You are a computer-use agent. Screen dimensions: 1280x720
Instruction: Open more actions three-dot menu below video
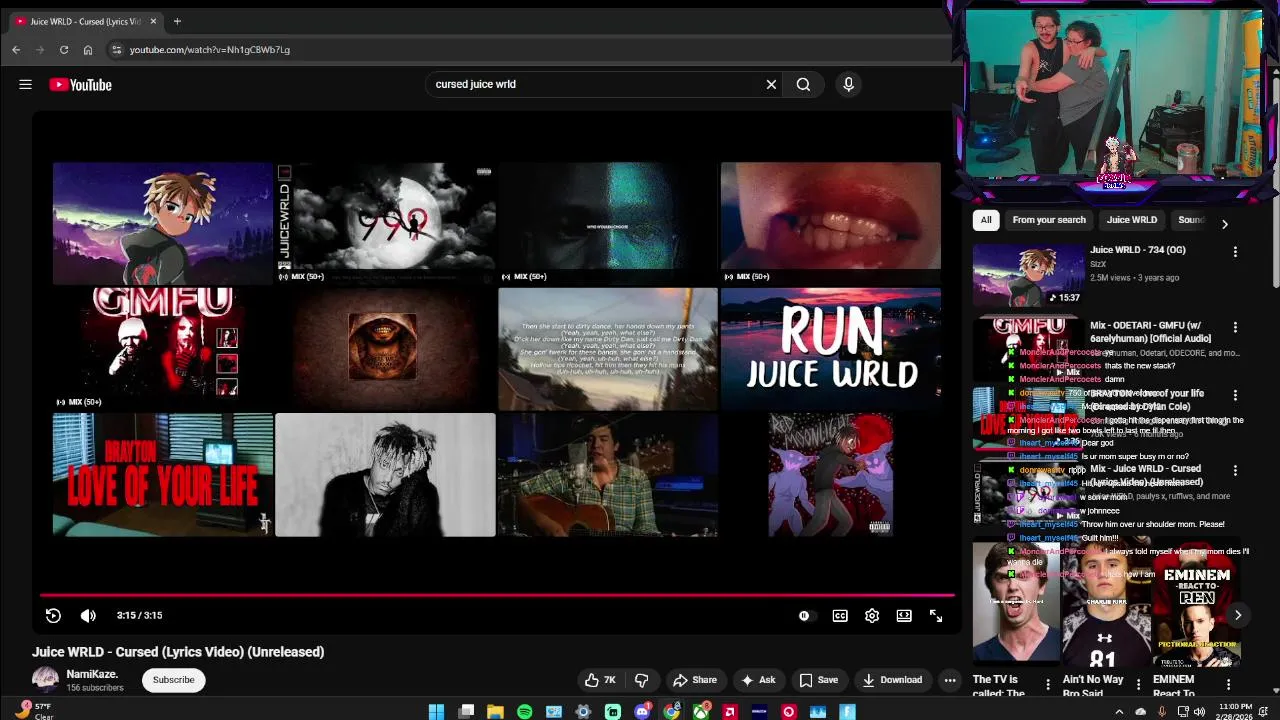950,680
